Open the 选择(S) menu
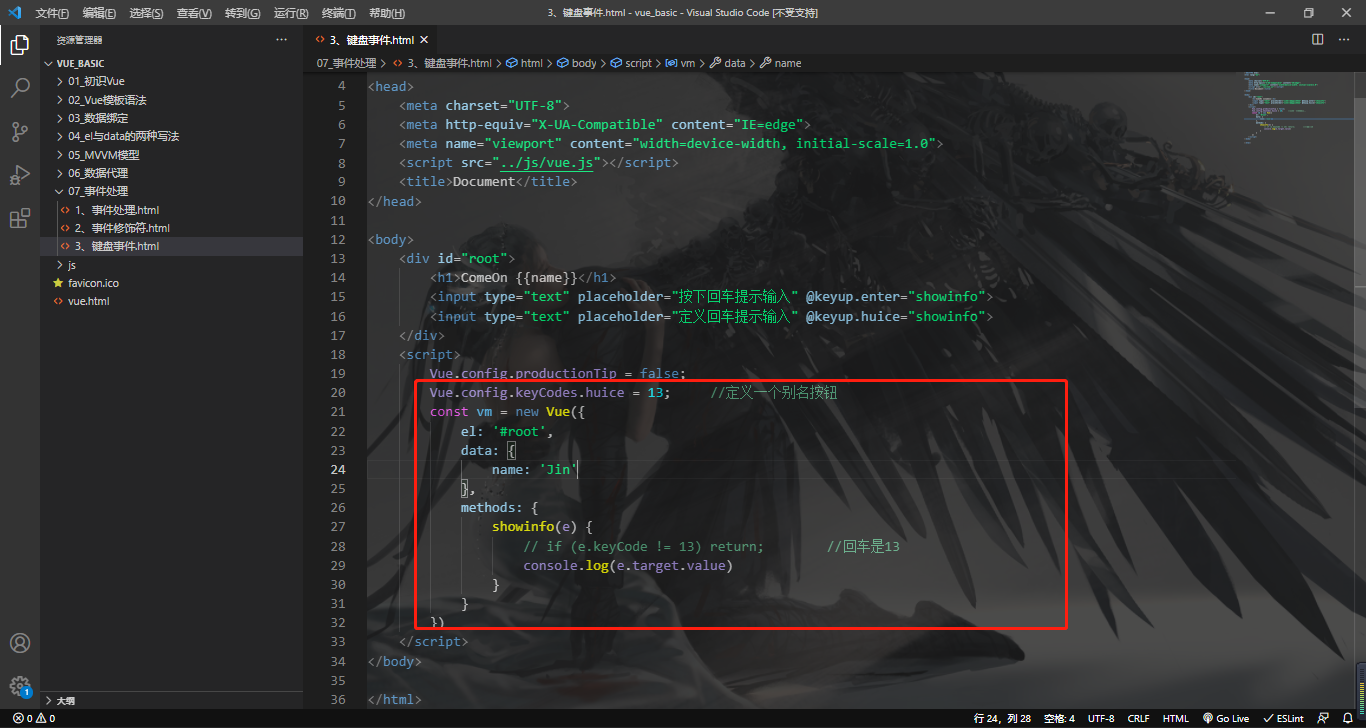The height and width of the screenshot is (728, 1366). click(x=146, y=13)
